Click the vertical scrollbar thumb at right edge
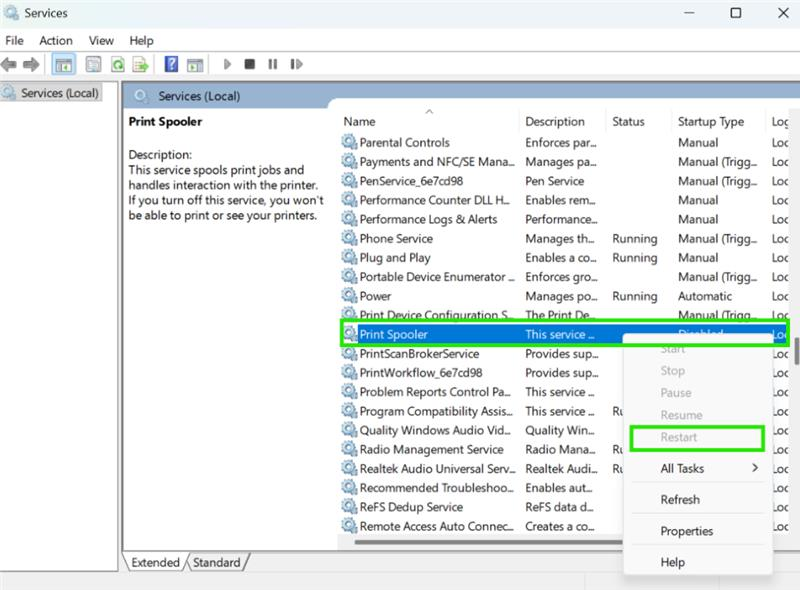The width and height of the screenshot is (800, 590). point(796,351)
